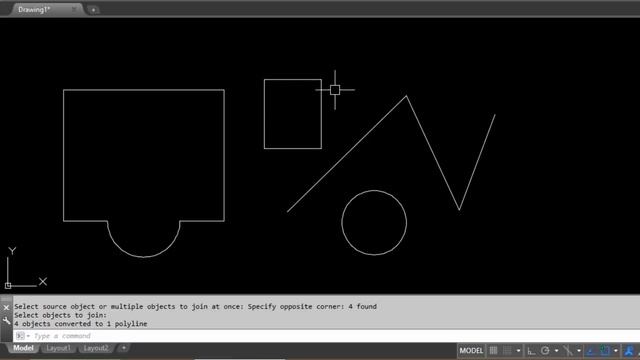Image resolution: width=640 pixels, height=360 pixels.
Task: Click annotation visibility icon
Action: 629,351
